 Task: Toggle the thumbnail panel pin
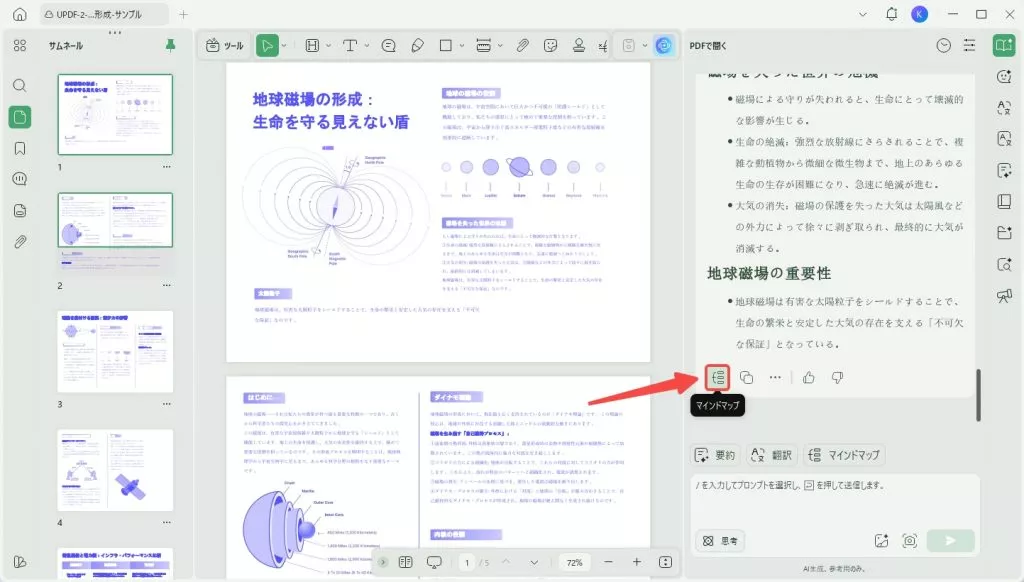(170, 45)
